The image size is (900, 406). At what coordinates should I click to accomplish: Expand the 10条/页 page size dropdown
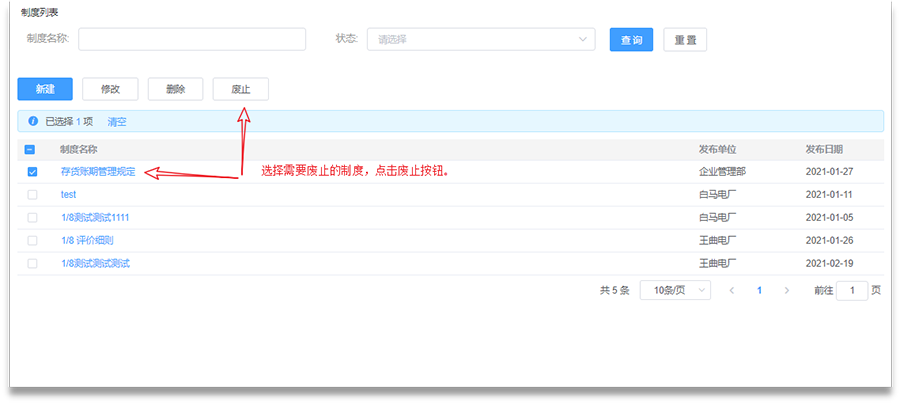point(675,290)
